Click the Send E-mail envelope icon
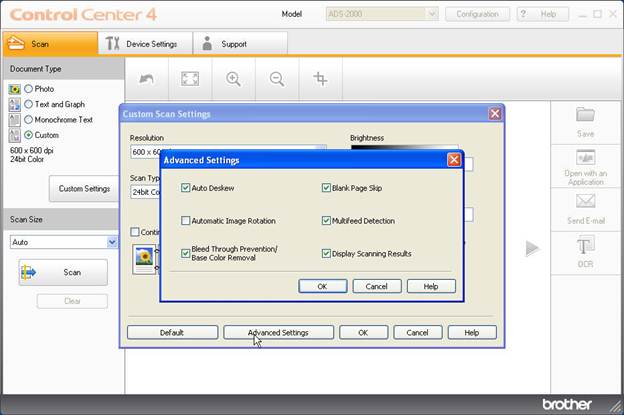 (585, 202)
